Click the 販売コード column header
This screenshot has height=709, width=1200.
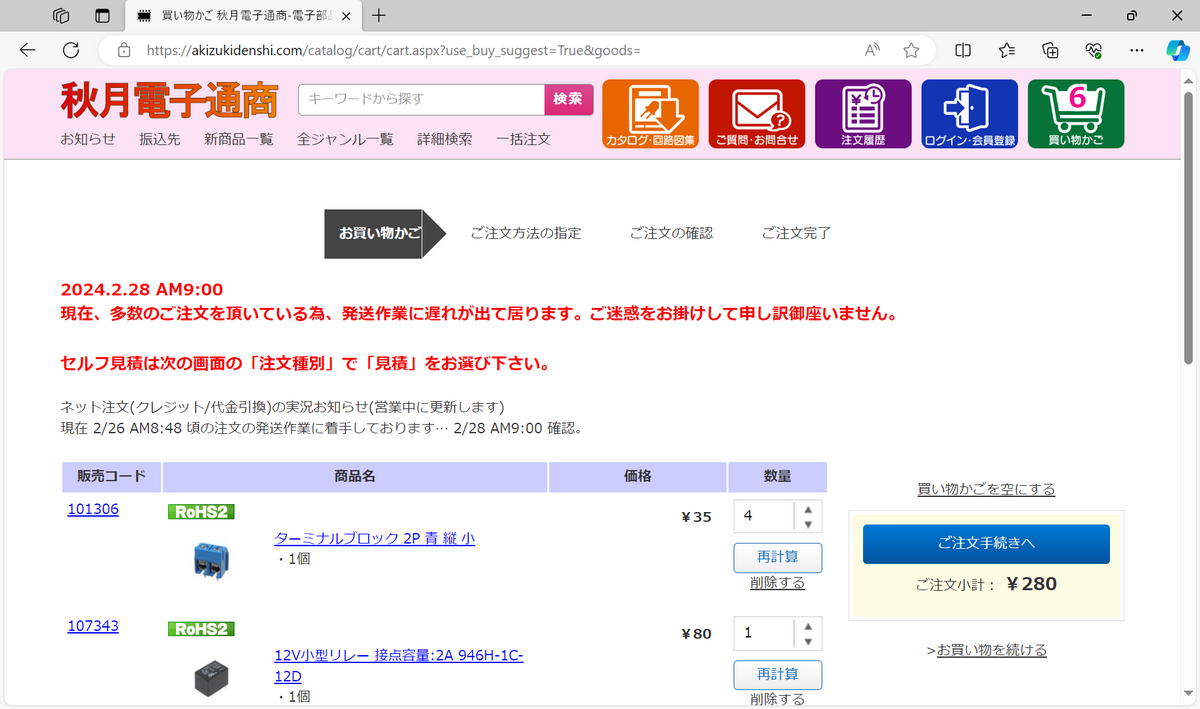click(111, 477)
